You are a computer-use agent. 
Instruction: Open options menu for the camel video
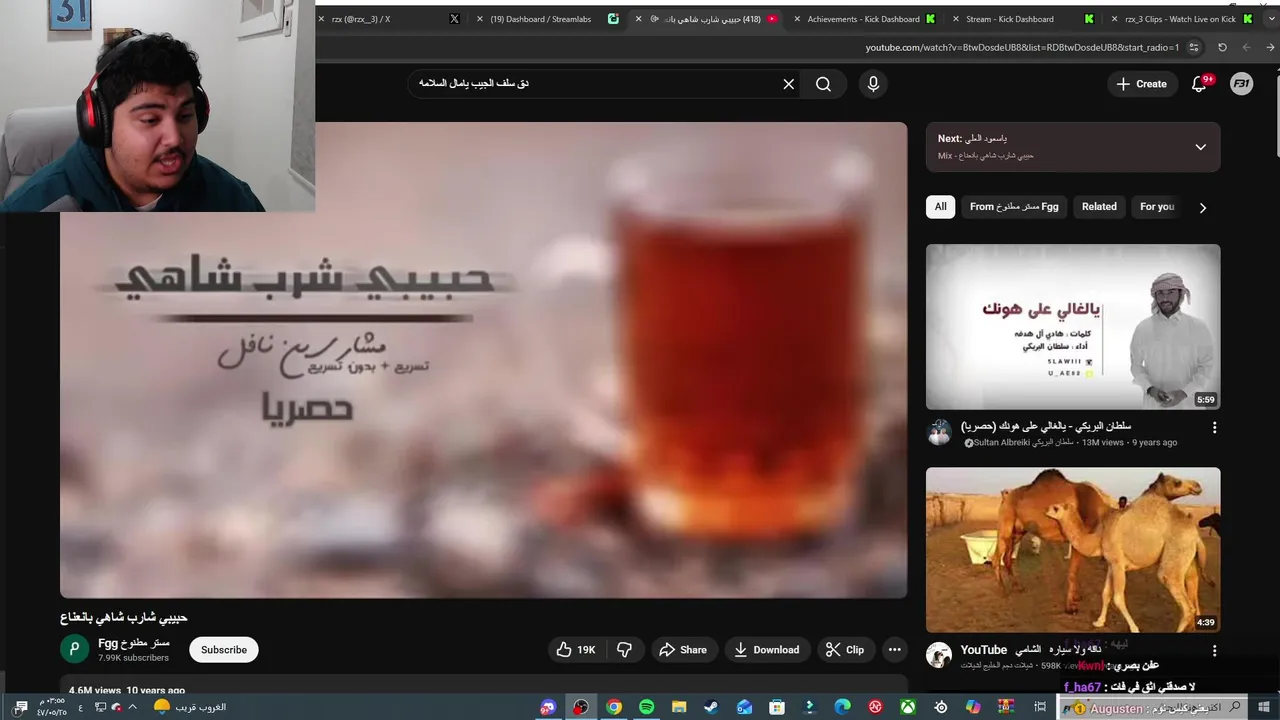1214,650
